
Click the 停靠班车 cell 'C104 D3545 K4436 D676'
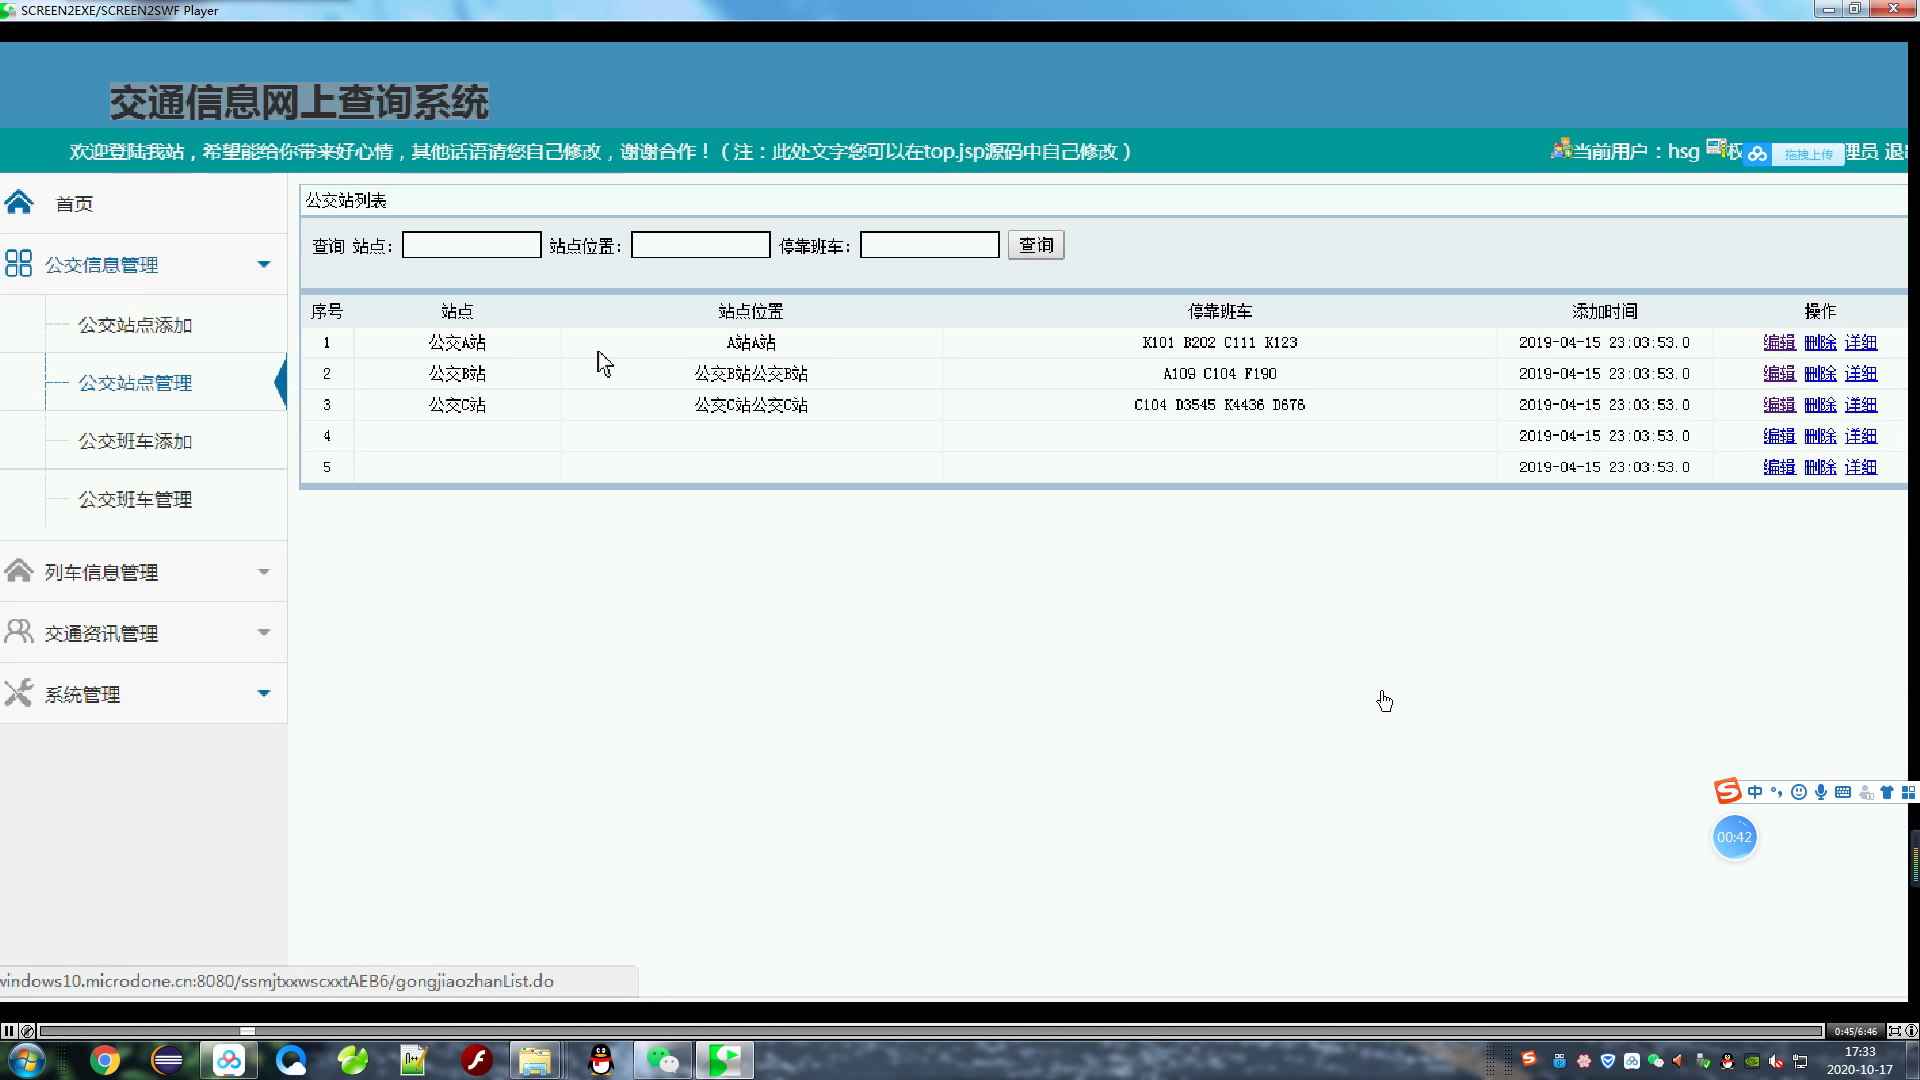(x=1219, y=404)
